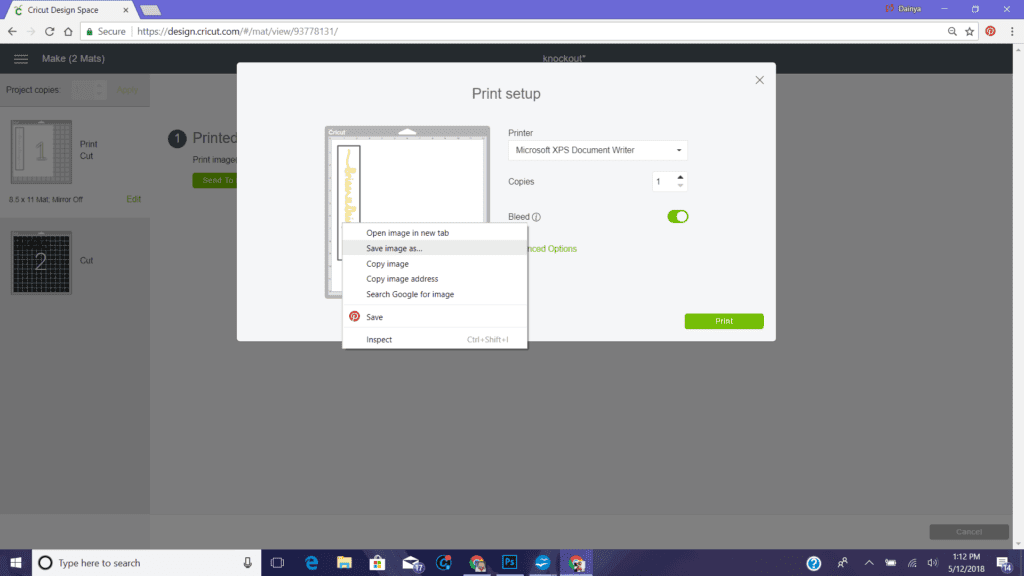
Task: Open Microsoft Store from taskbar
Action: 377,563
